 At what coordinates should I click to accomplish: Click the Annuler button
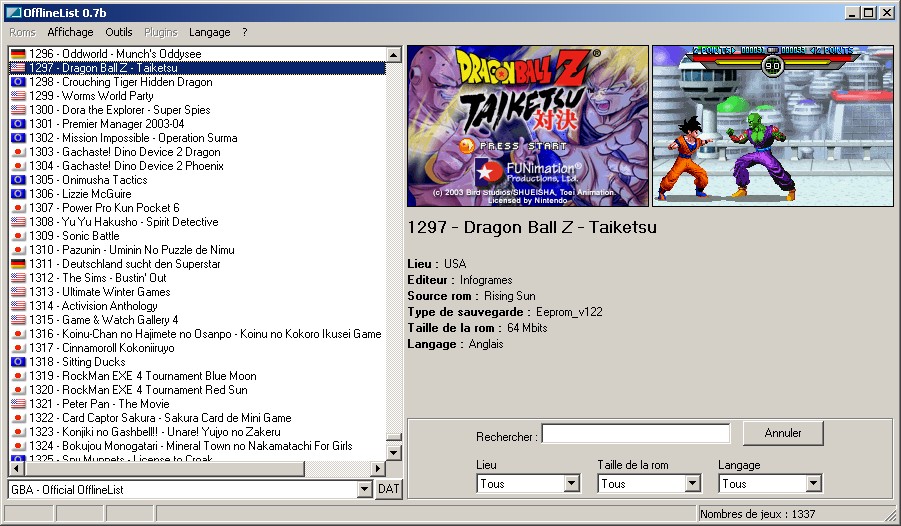783,433
